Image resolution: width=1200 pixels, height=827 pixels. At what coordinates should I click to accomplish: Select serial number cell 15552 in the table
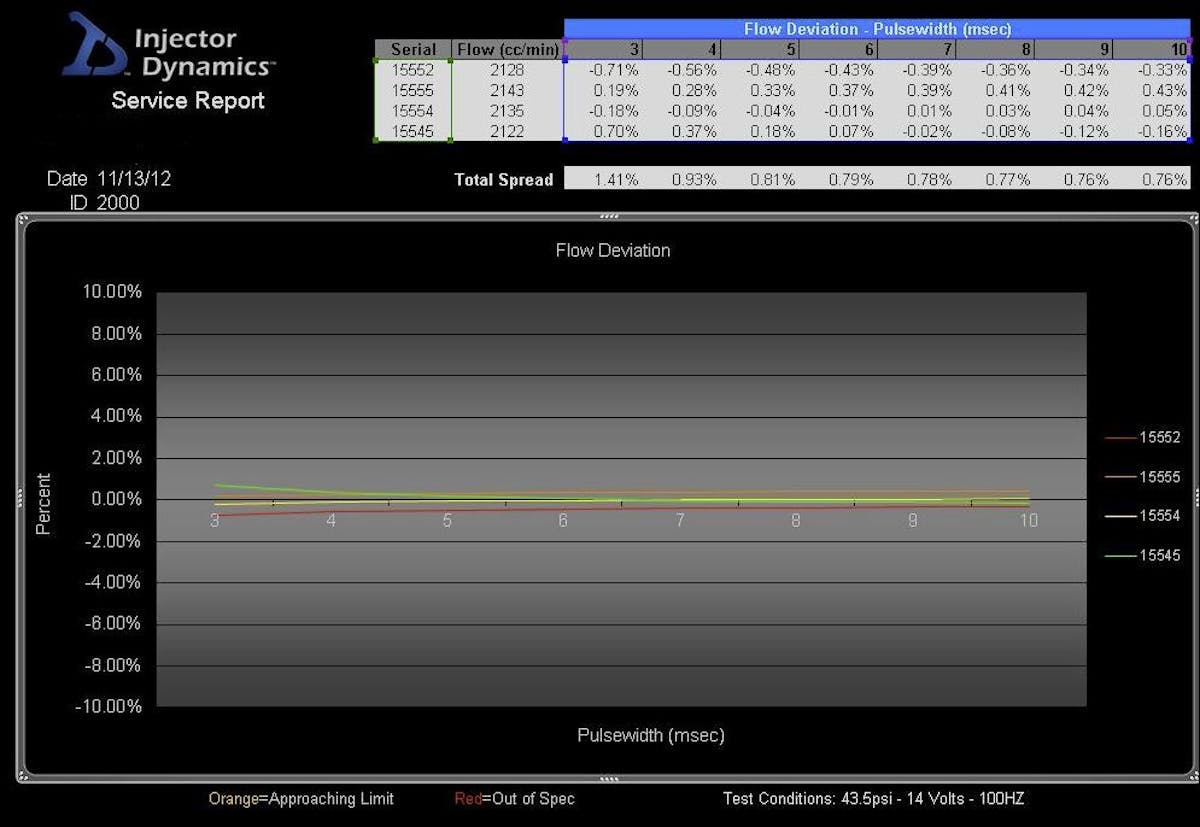coord(413,69)
